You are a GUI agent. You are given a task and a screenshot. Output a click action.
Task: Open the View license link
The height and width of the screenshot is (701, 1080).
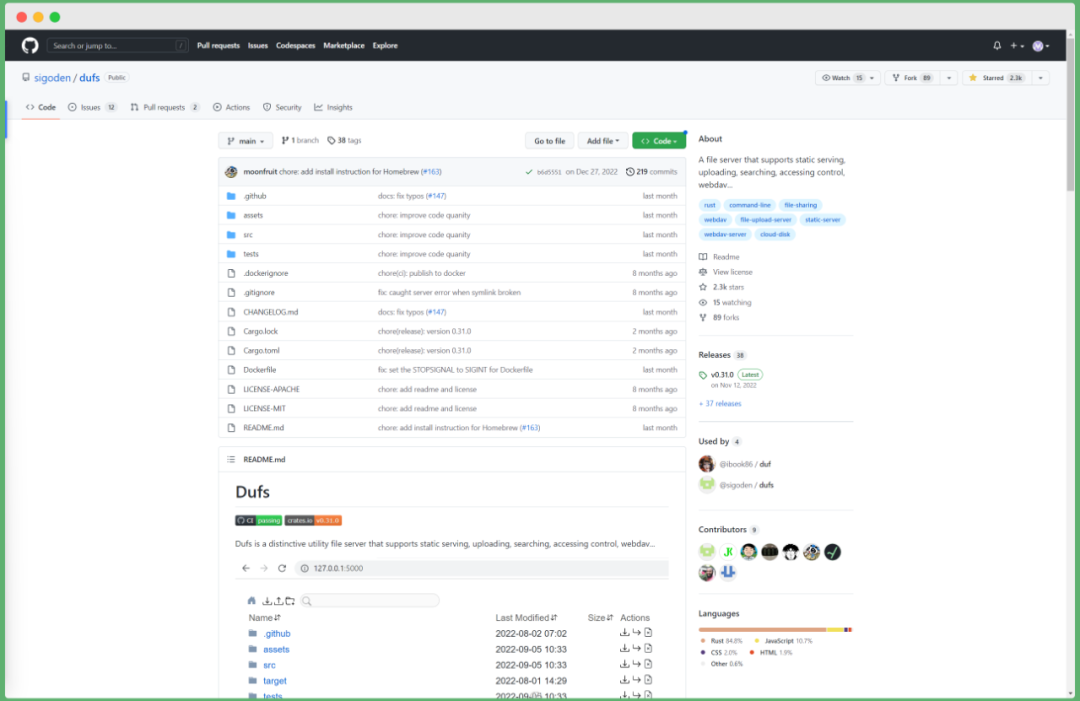coord(732,272)
